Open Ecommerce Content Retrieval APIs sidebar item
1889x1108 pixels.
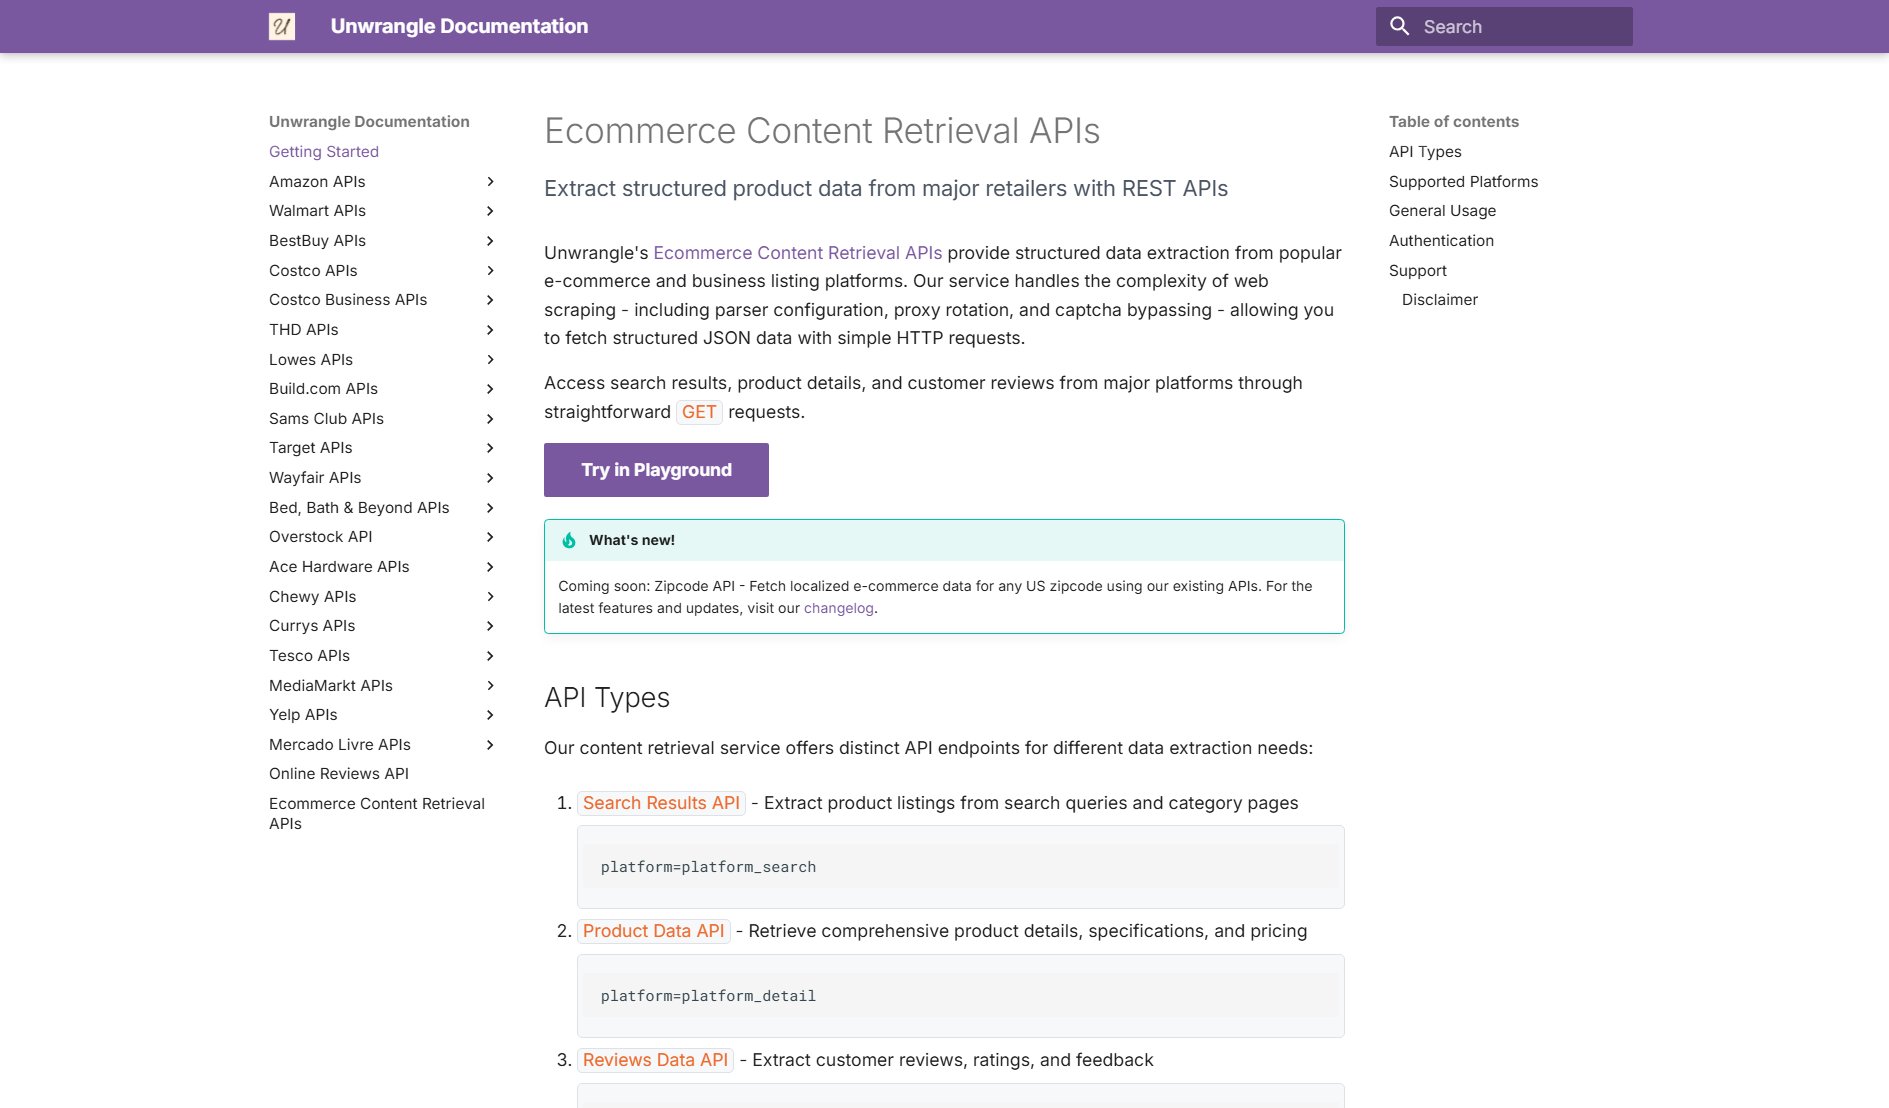[377, 813]
